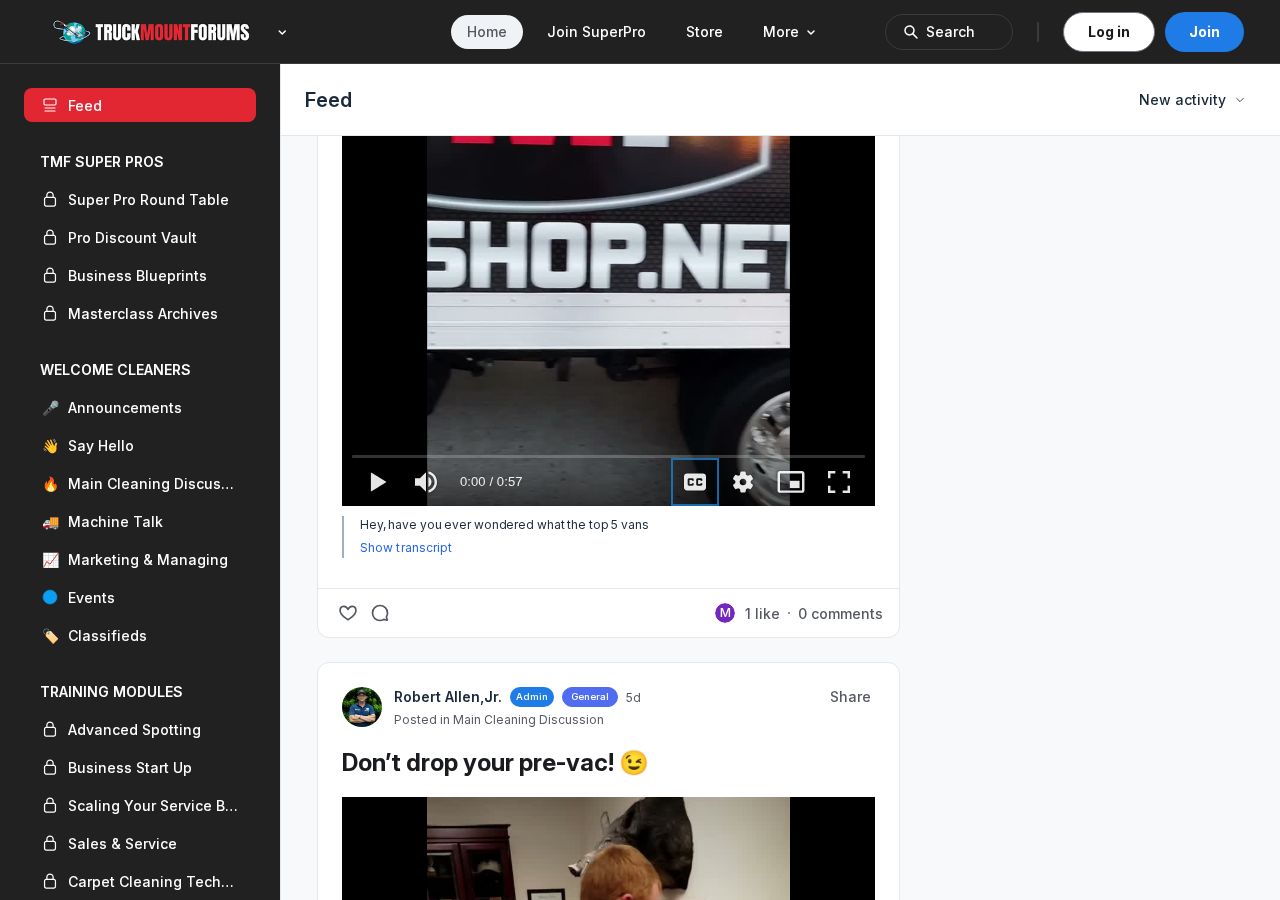Screen dimensions: 1280x900
Task: Select the TMF SUPER PROS section heading
Action: coord(102,162)
